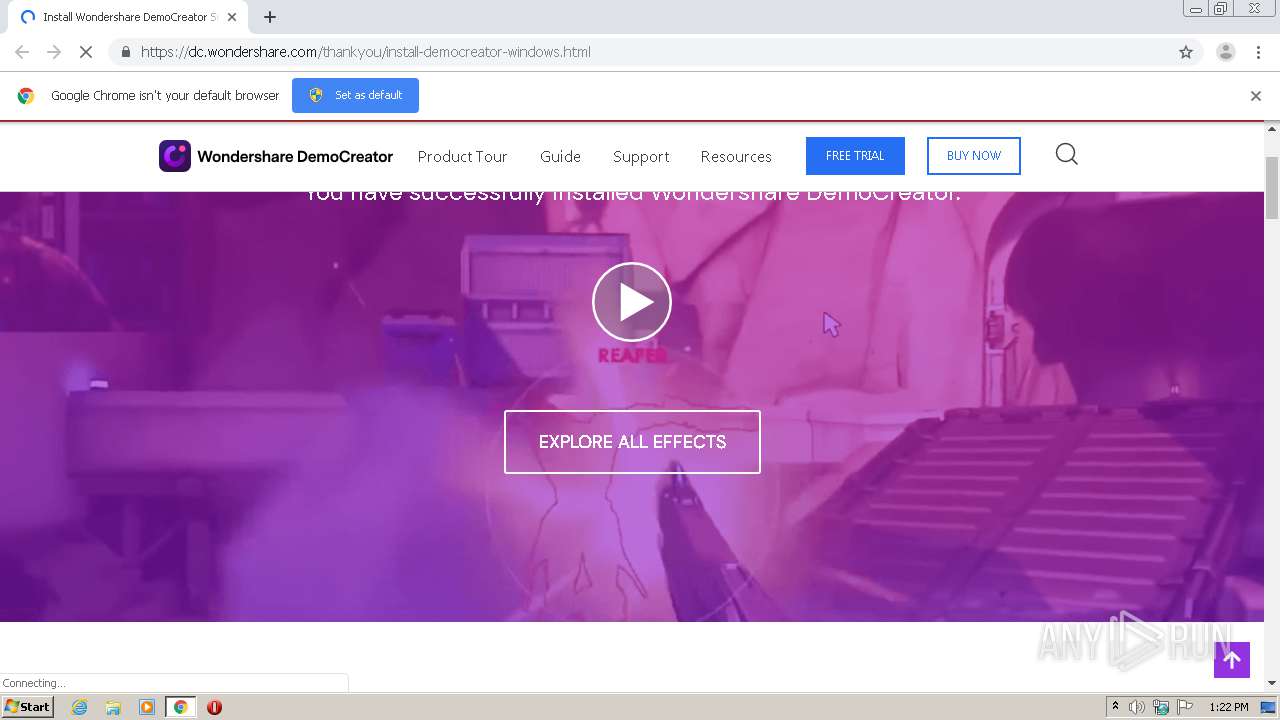1280x720 pixels.
Task: Click the page vertical scrollbar thumb
Action: 1272,188
